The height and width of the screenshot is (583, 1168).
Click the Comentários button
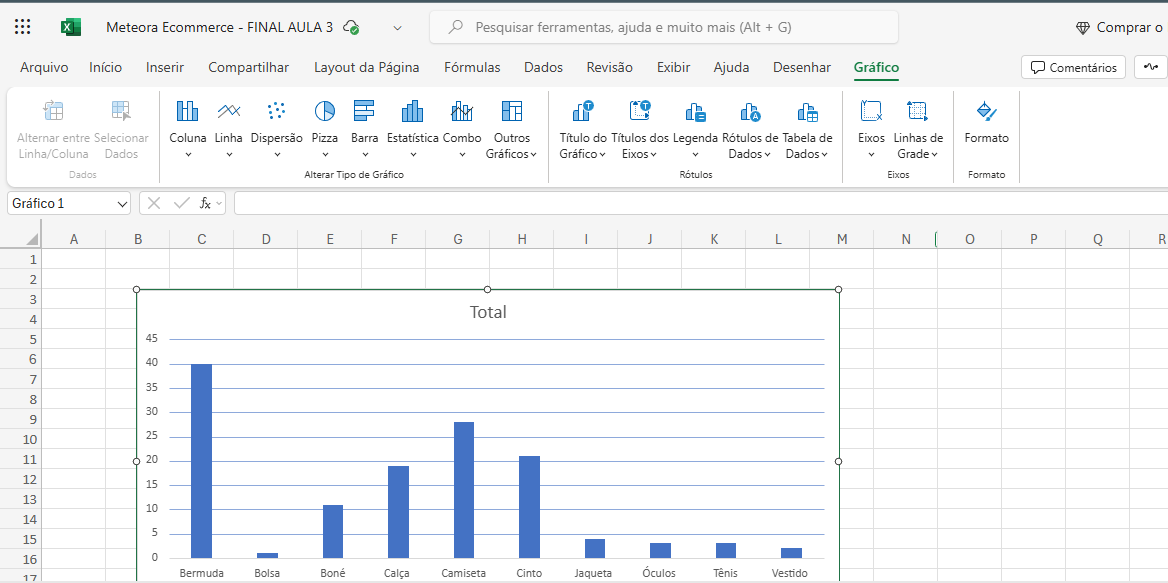click(x=1073, y=67)
